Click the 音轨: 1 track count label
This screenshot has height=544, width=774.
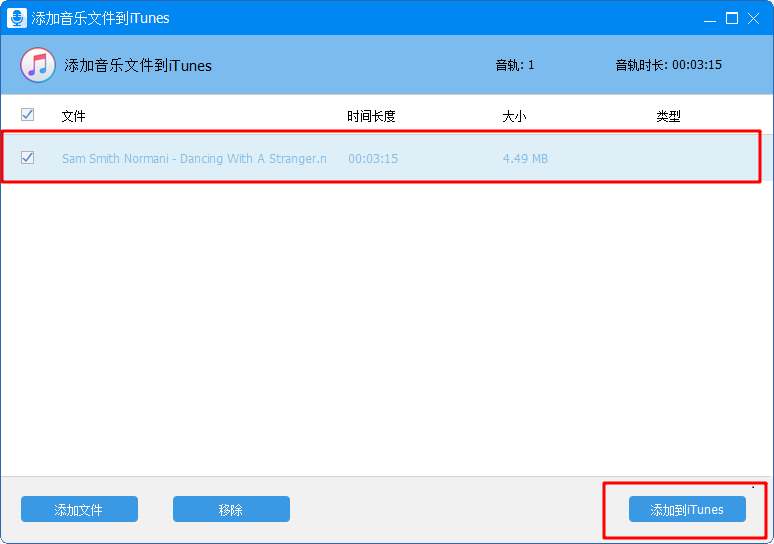click(515, 65)
